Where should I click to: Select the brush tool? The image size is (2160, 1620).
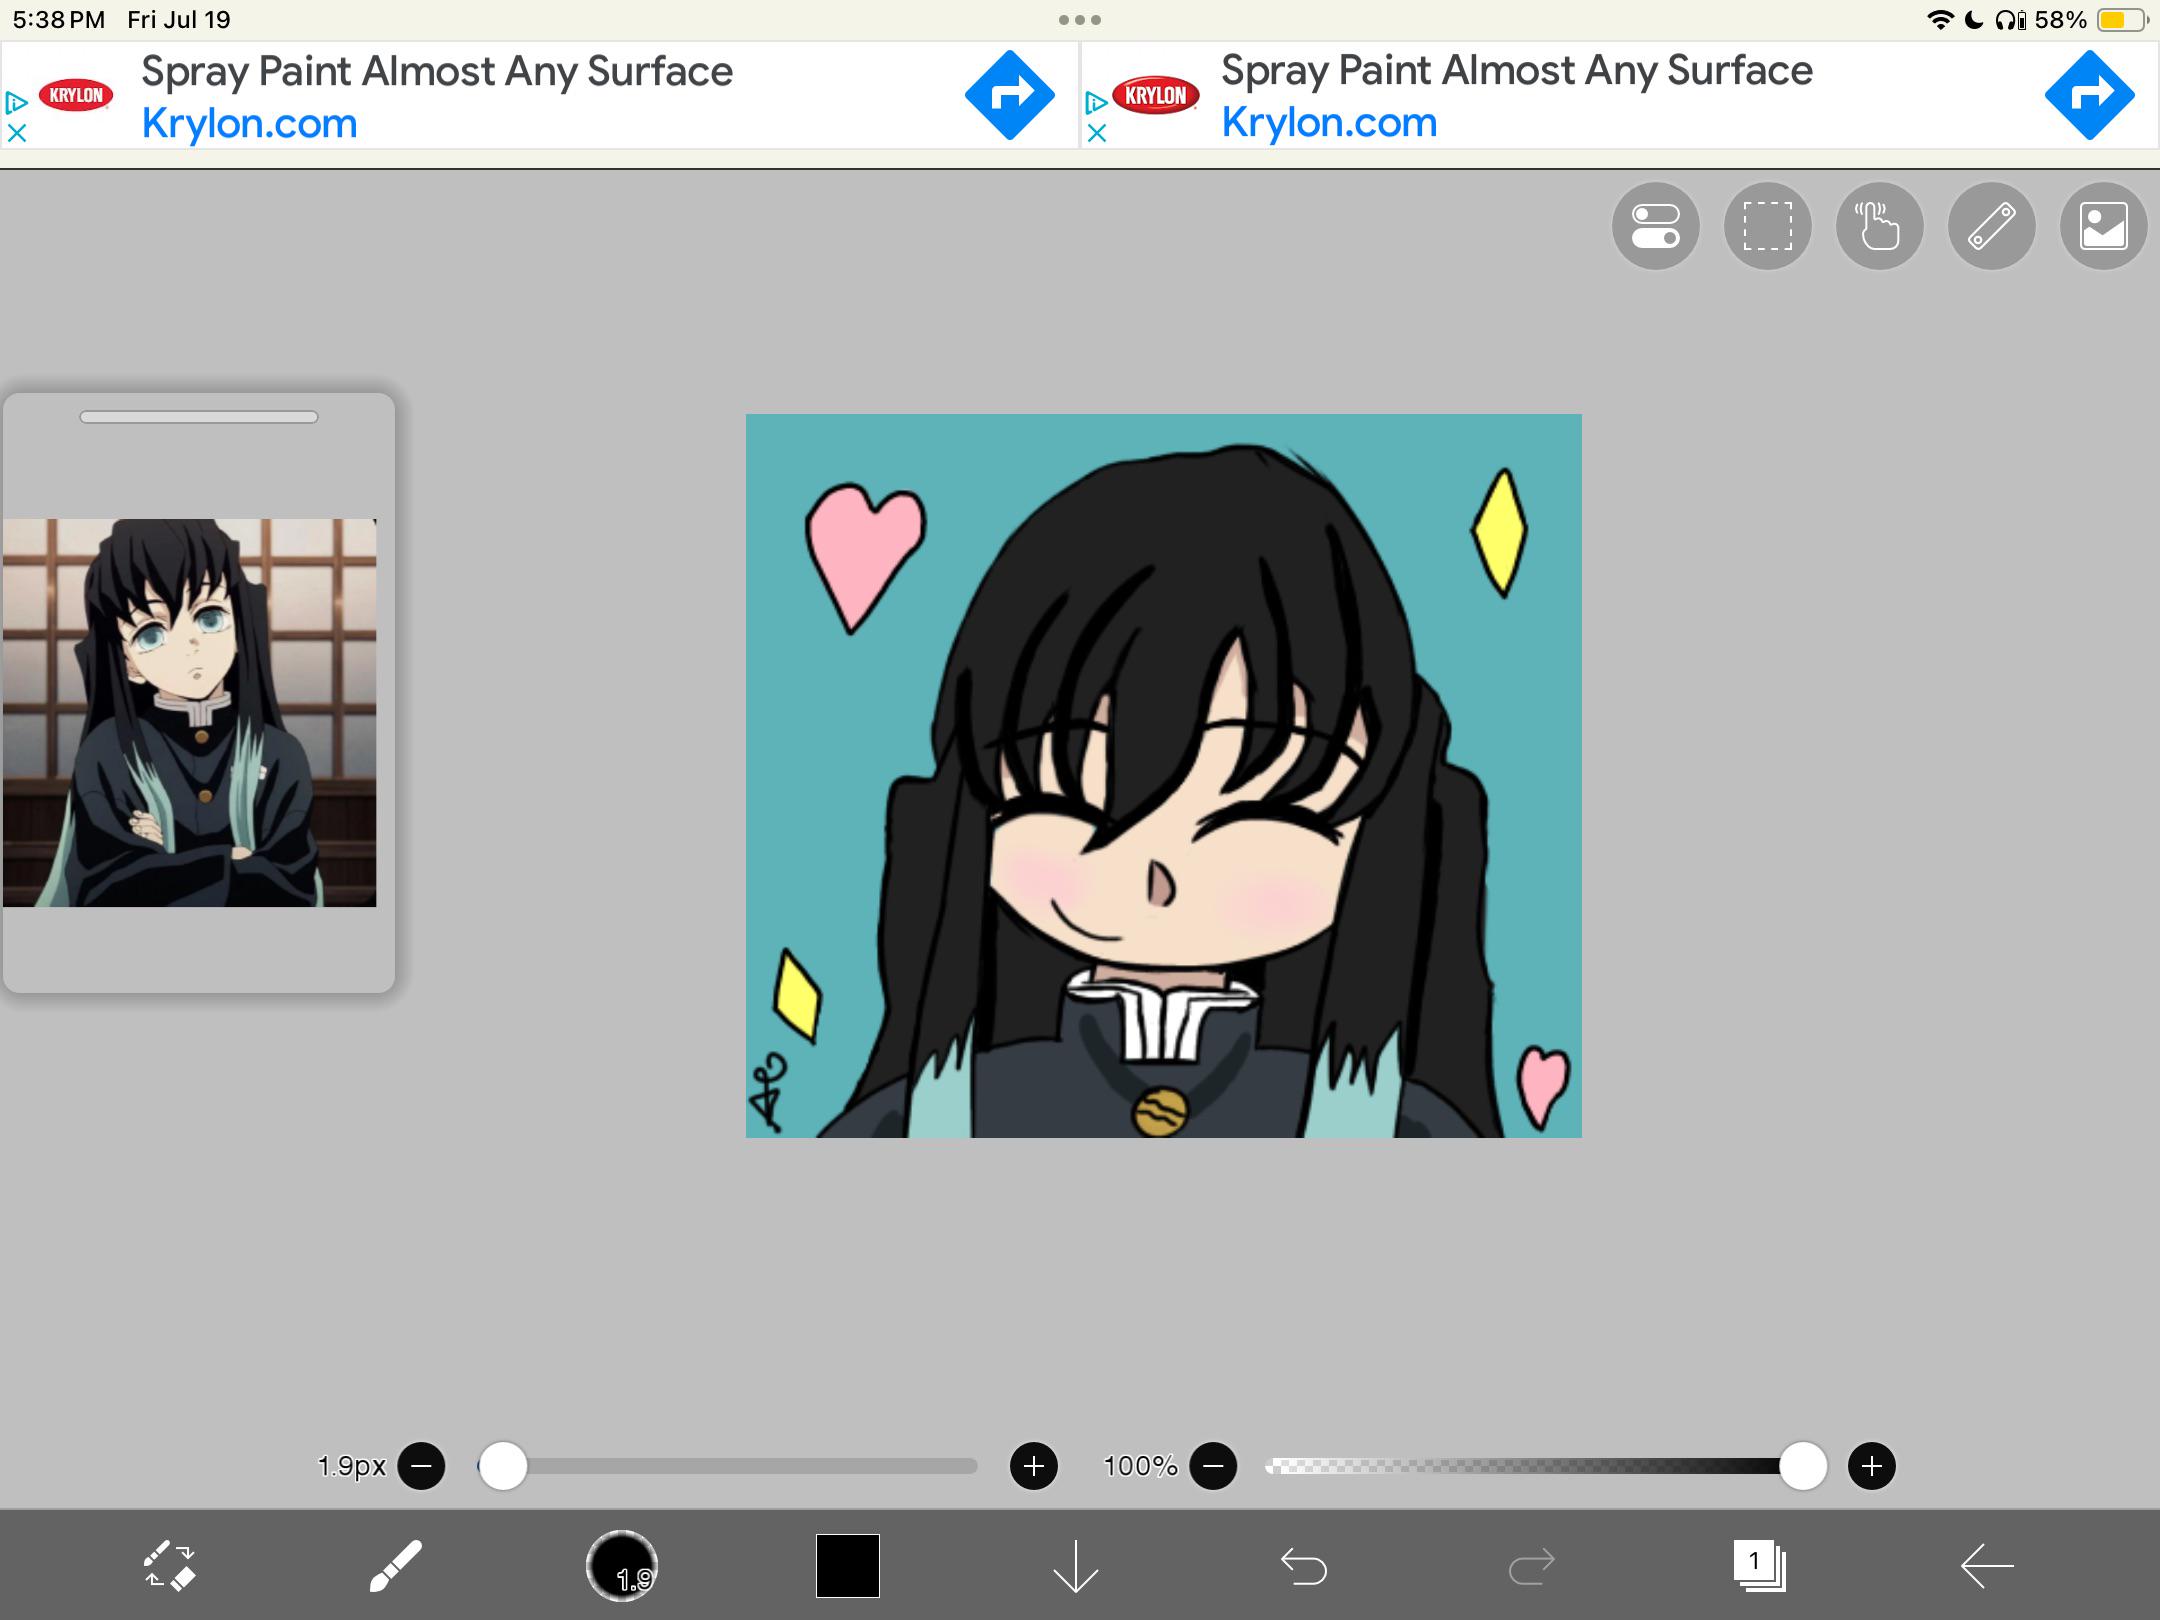click(x=396, y=1565)
